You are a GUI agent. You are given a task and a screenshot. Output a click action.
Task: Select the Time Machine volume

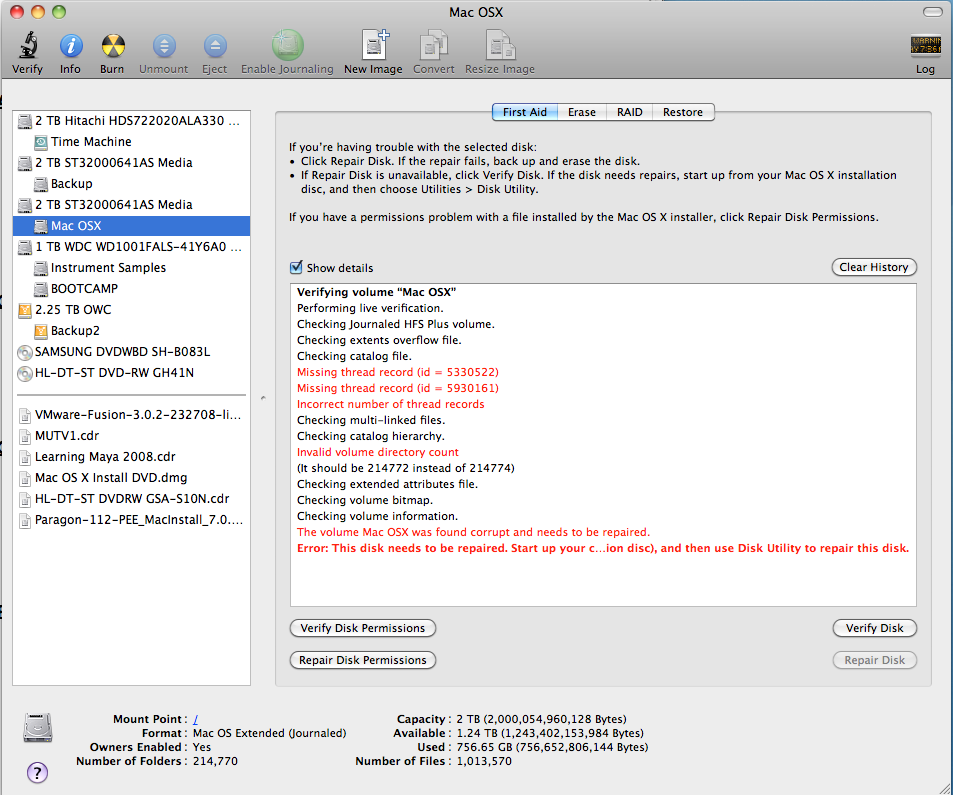click(x=131, y=142)
